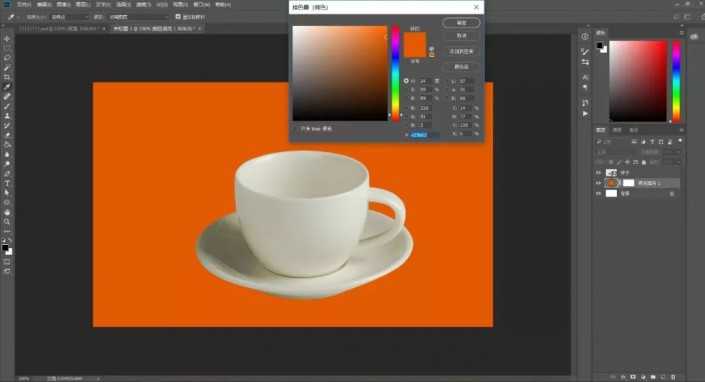Select the Lasso tool
Viewport: 705px width, 382px height.
pyautogui.click(x=7, y=58)
